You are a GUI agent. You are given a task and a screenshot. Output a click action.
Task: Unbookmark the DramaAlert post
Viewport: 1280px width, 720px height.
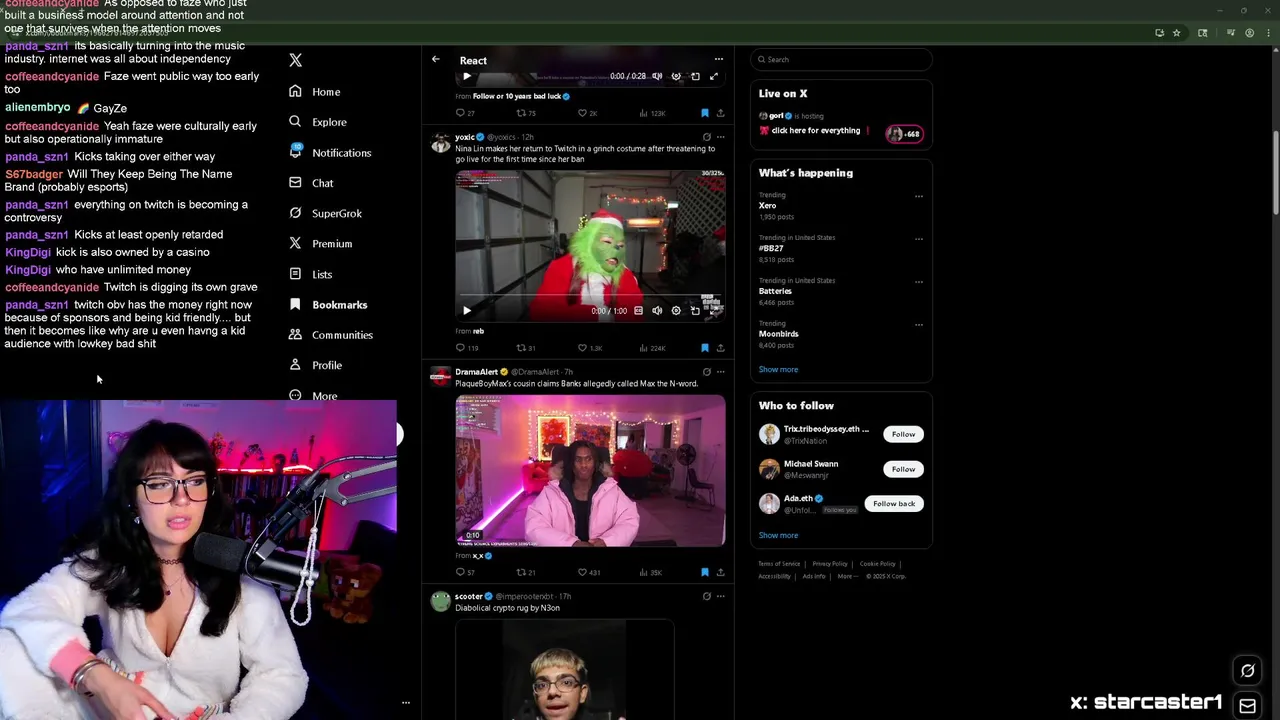(x=704, y=572)
